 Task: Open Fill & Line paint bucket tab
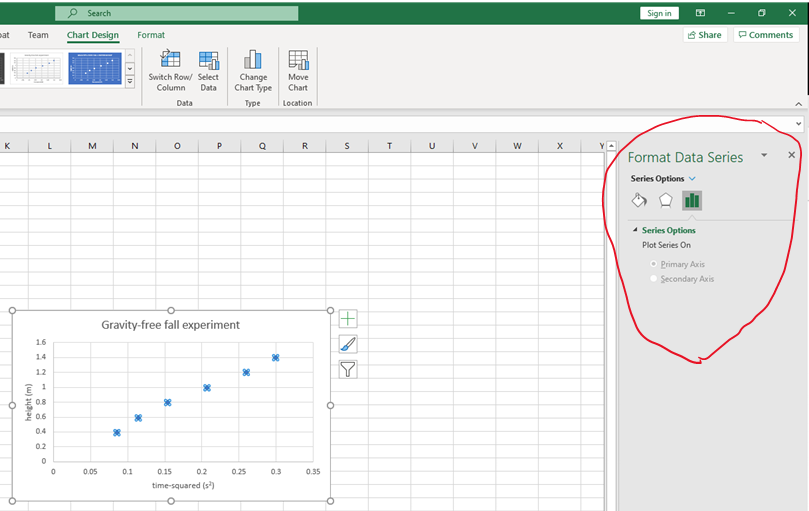click(x=639, y=200)
